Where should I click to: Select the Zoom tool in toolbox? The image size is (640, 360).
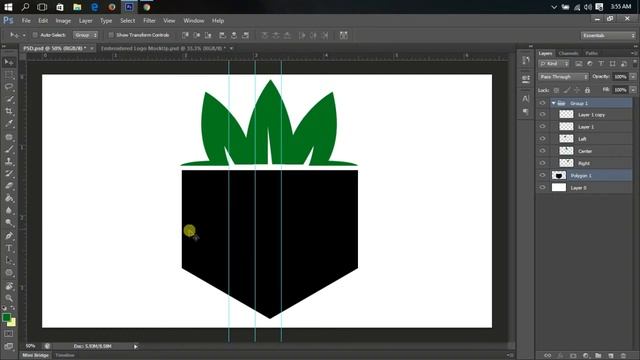9,298
